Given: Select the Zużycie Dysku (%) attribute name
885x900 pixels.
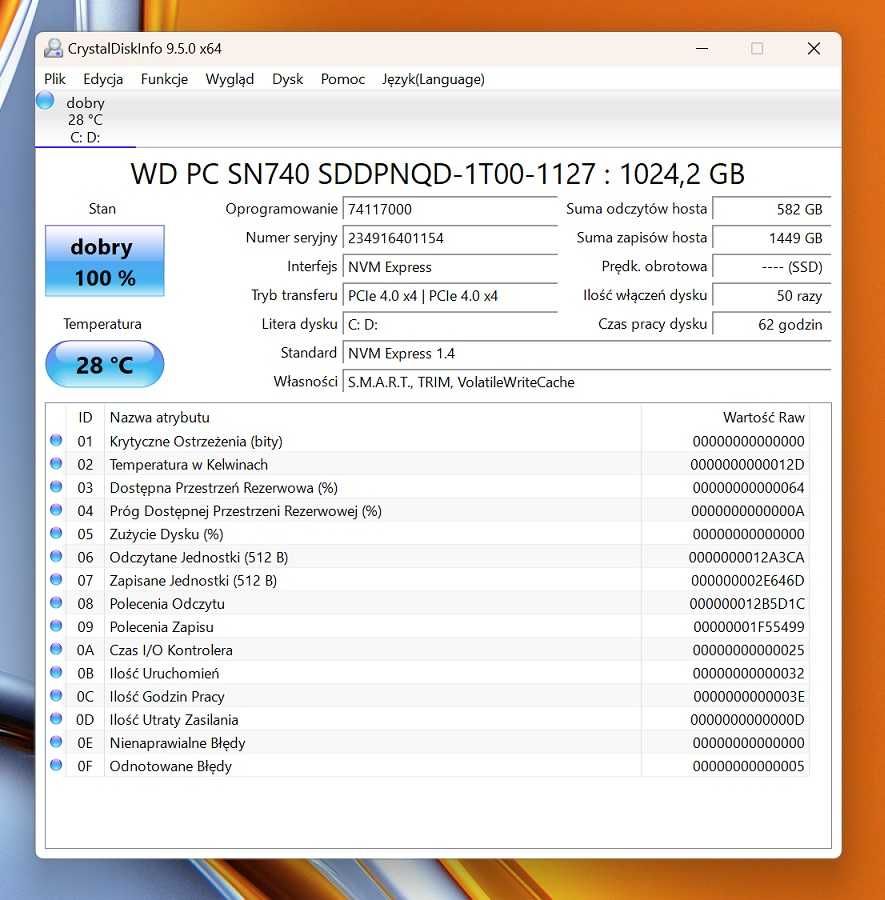Looking at the screenshot, I should coord(166,534).
